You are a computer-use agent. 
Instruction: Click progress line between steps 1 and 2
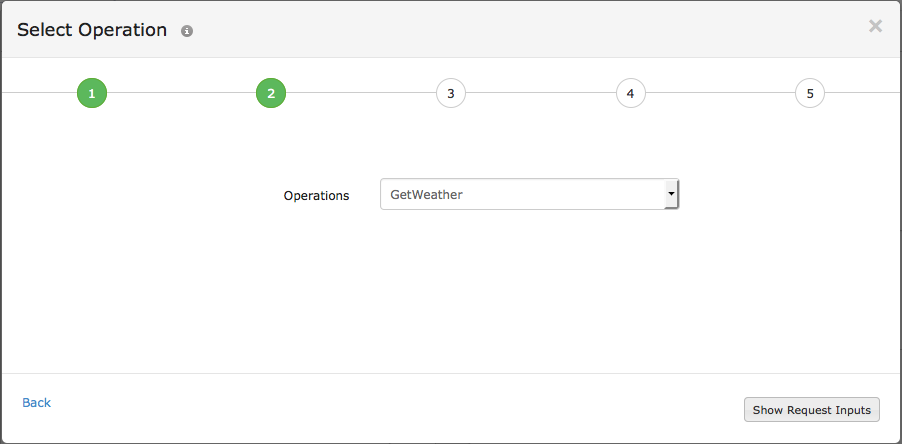(x=181, y=93)
